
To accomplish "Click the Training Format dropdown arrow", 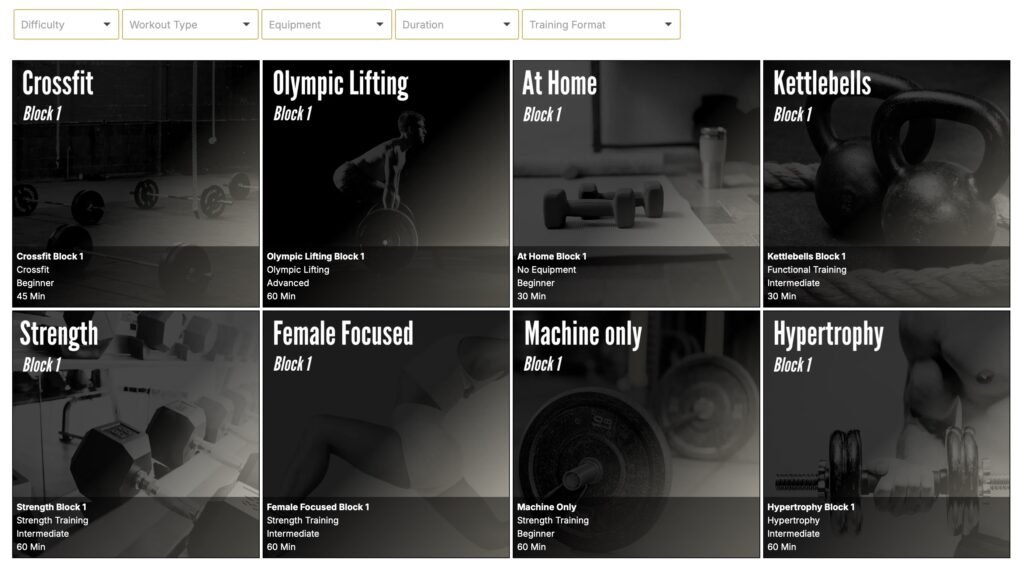I will (668, 25).
